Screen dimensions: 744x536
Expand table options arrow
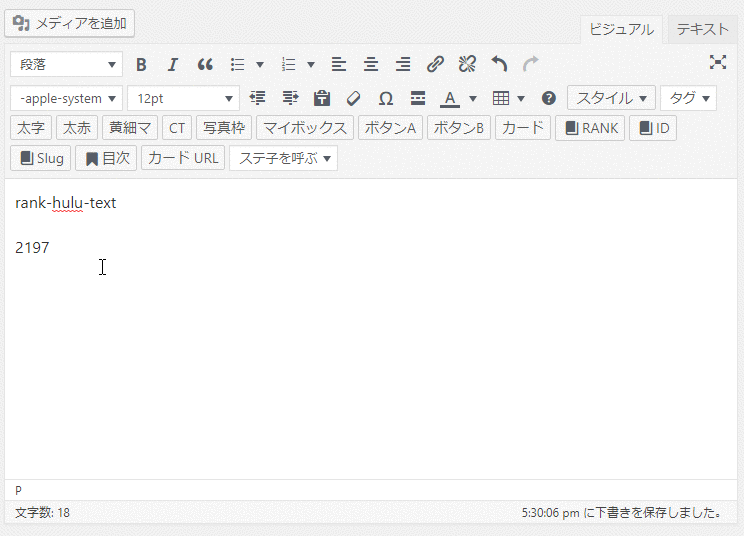(x=521, y=99)
